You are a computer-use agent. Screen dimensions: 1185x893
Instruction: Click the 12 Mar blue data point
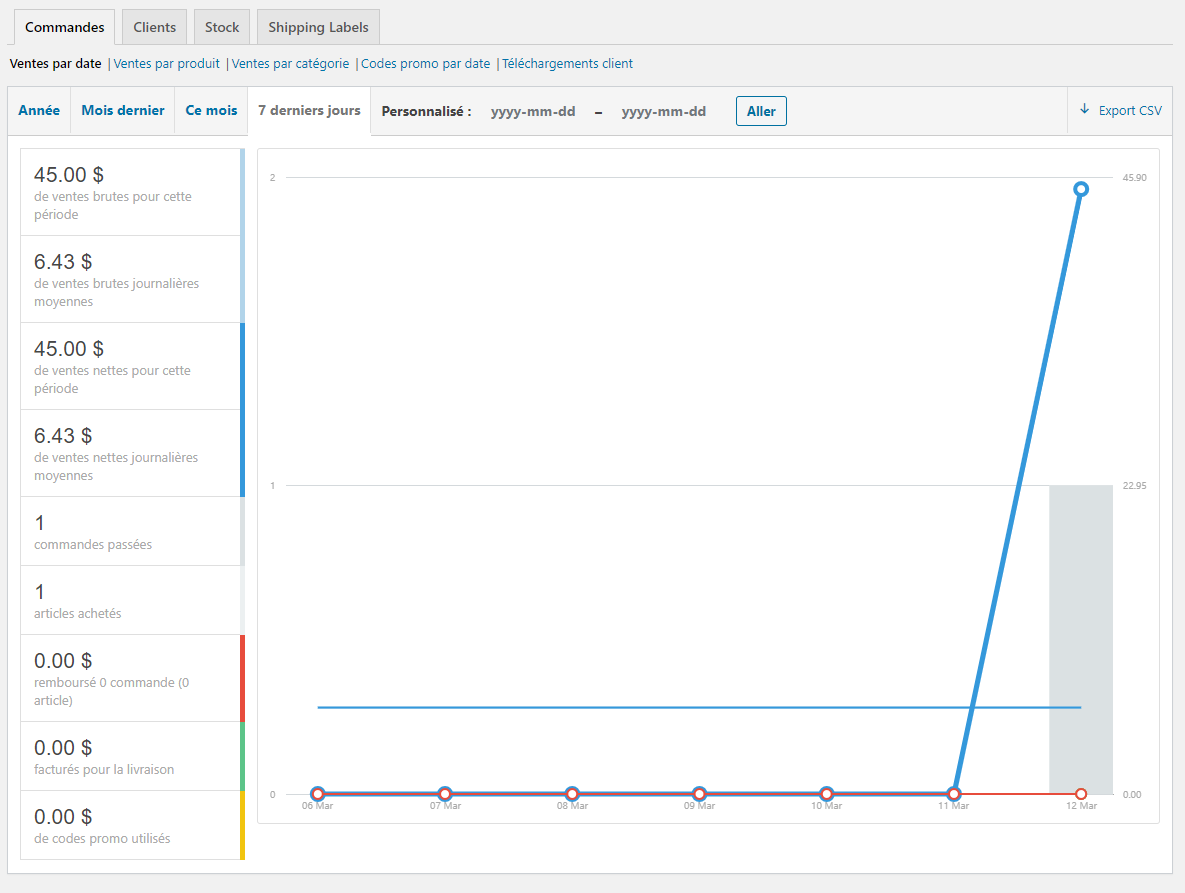point(1081,189)
